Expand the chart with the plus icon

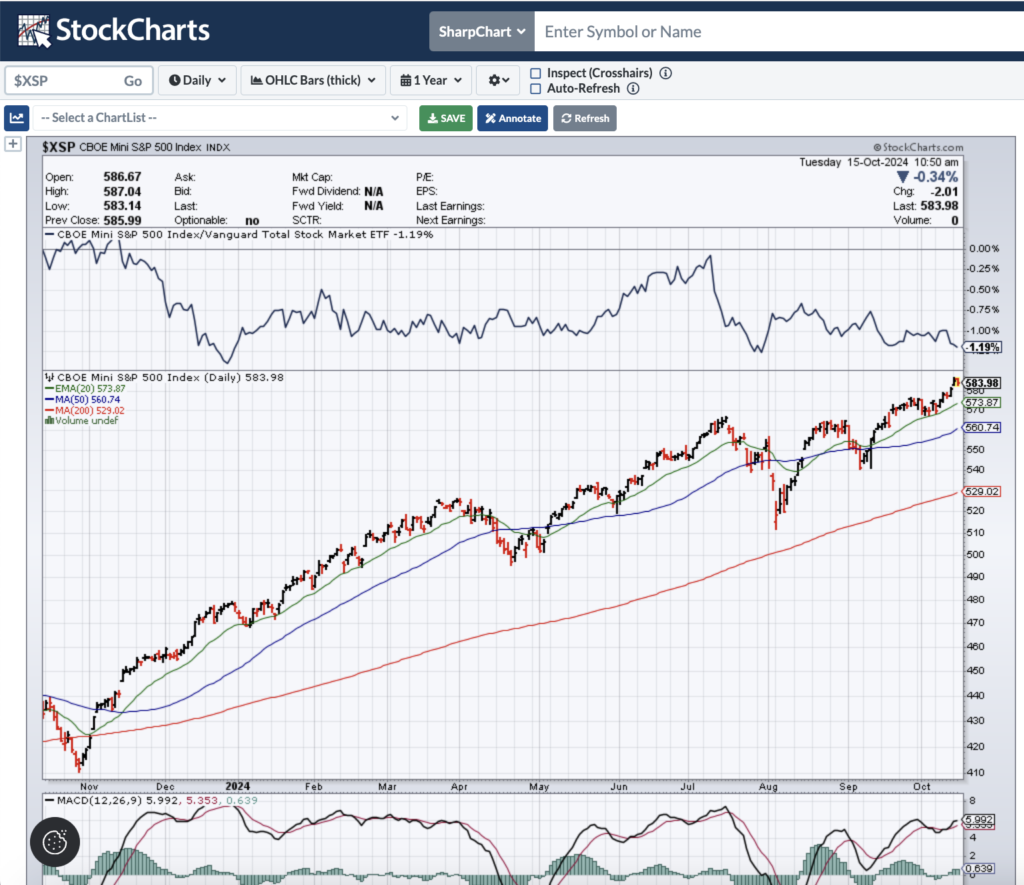coord(12,144)
